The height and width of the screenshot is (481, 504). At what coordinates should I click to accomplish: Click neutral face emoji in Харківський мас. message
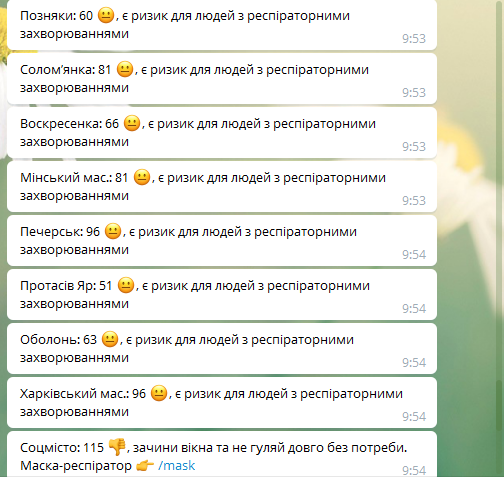159,393
